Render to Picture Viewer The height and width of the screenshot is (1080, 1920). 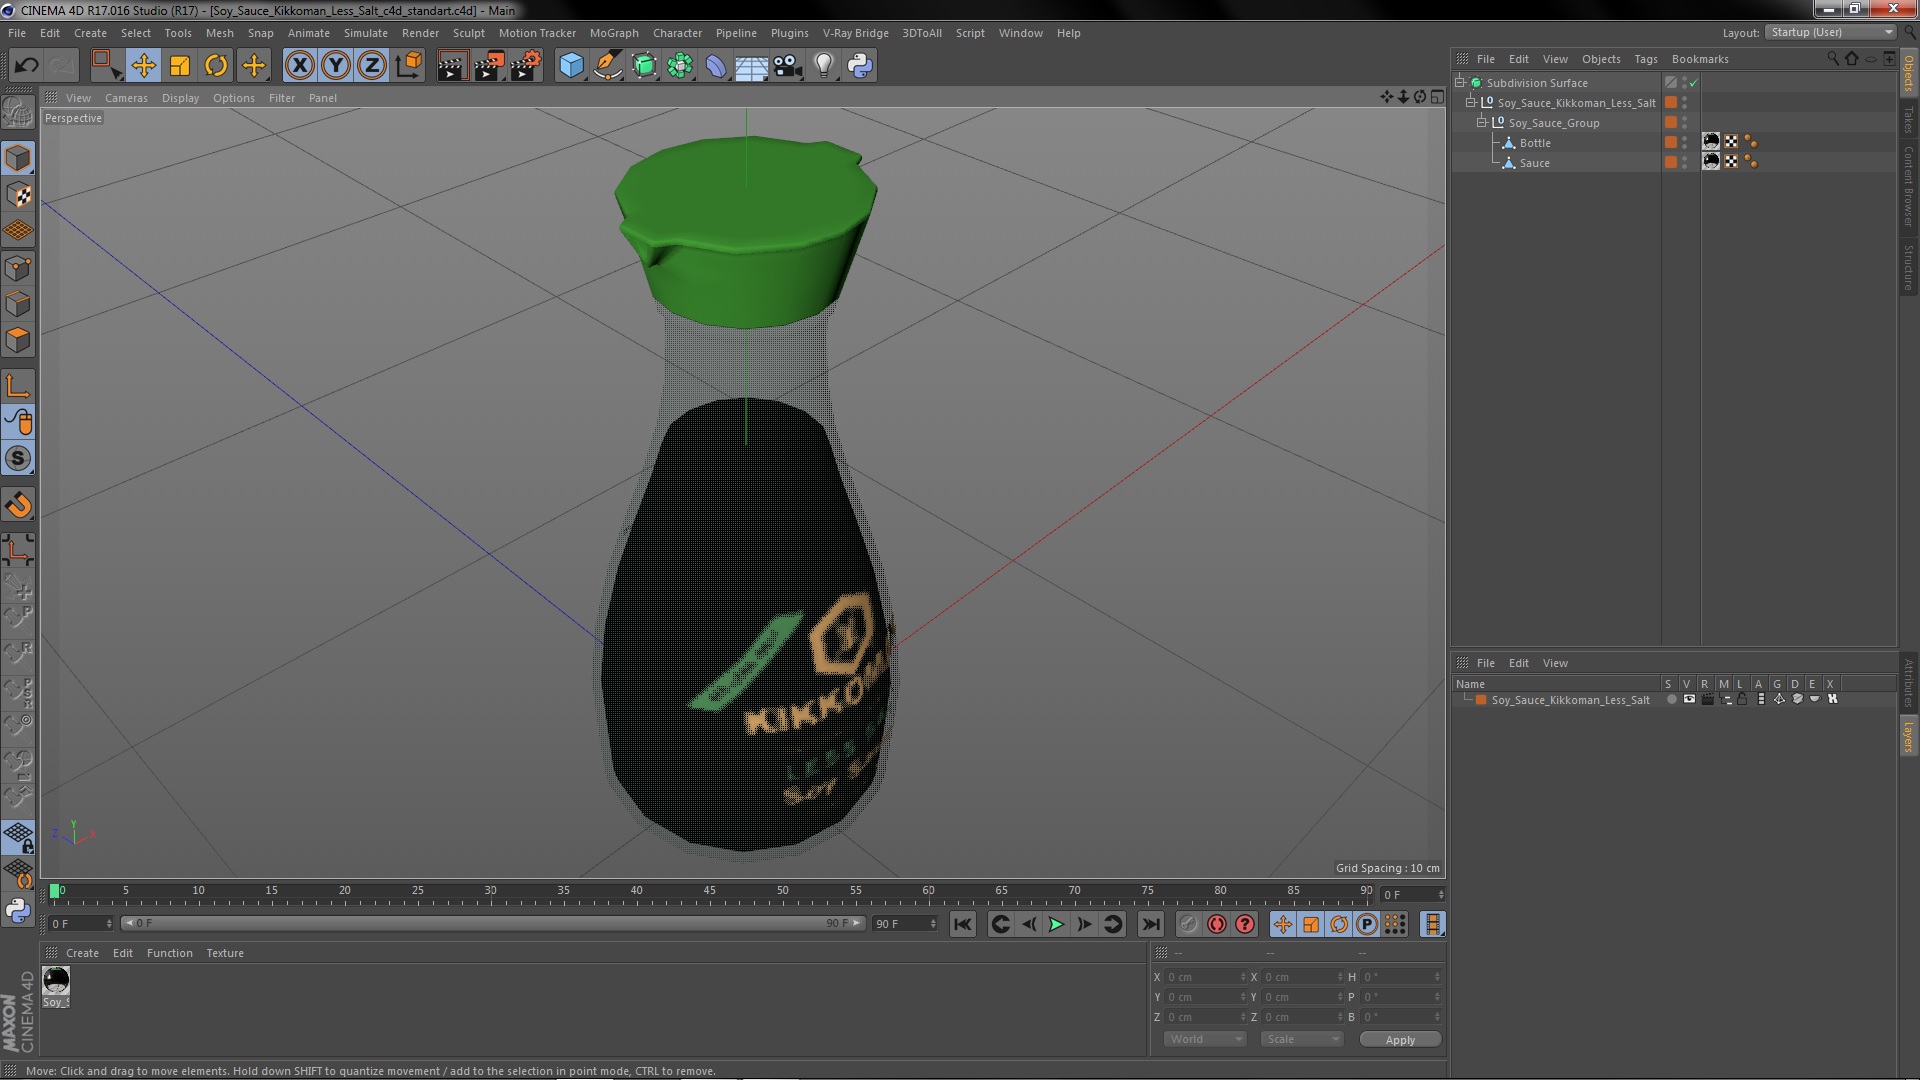coord(489,66)
